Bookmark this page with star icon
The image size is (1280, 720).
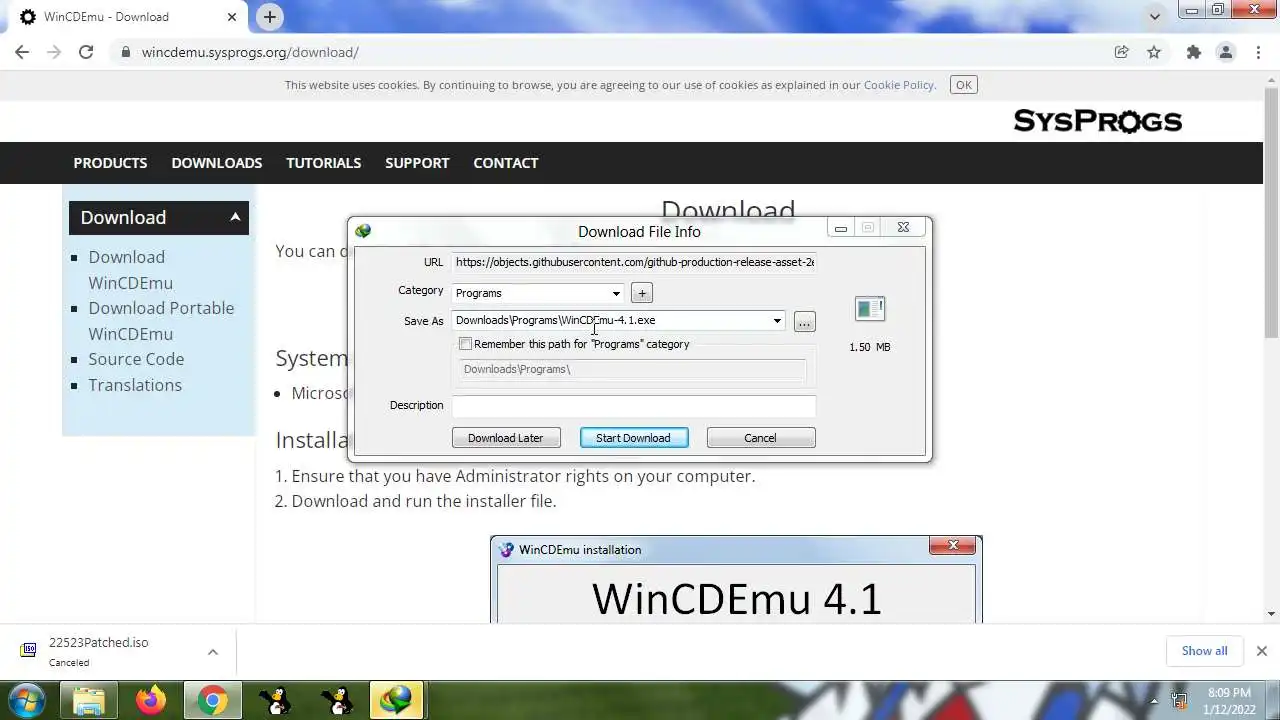[x=1154, y=52]
